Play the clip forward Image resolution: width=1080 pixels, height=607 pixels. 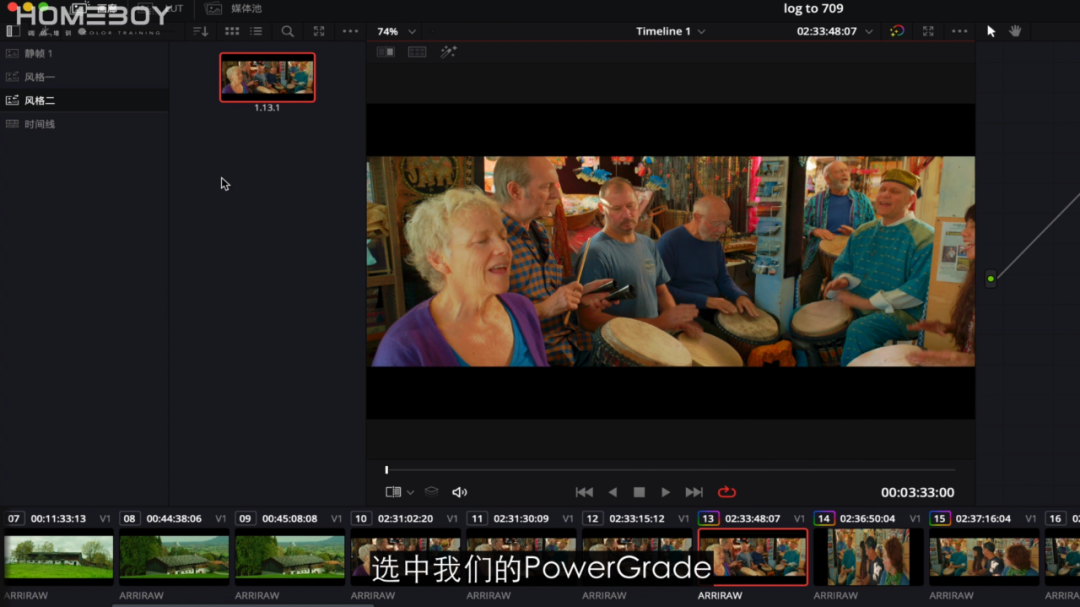pyautogui.click(x=665, y=492)
